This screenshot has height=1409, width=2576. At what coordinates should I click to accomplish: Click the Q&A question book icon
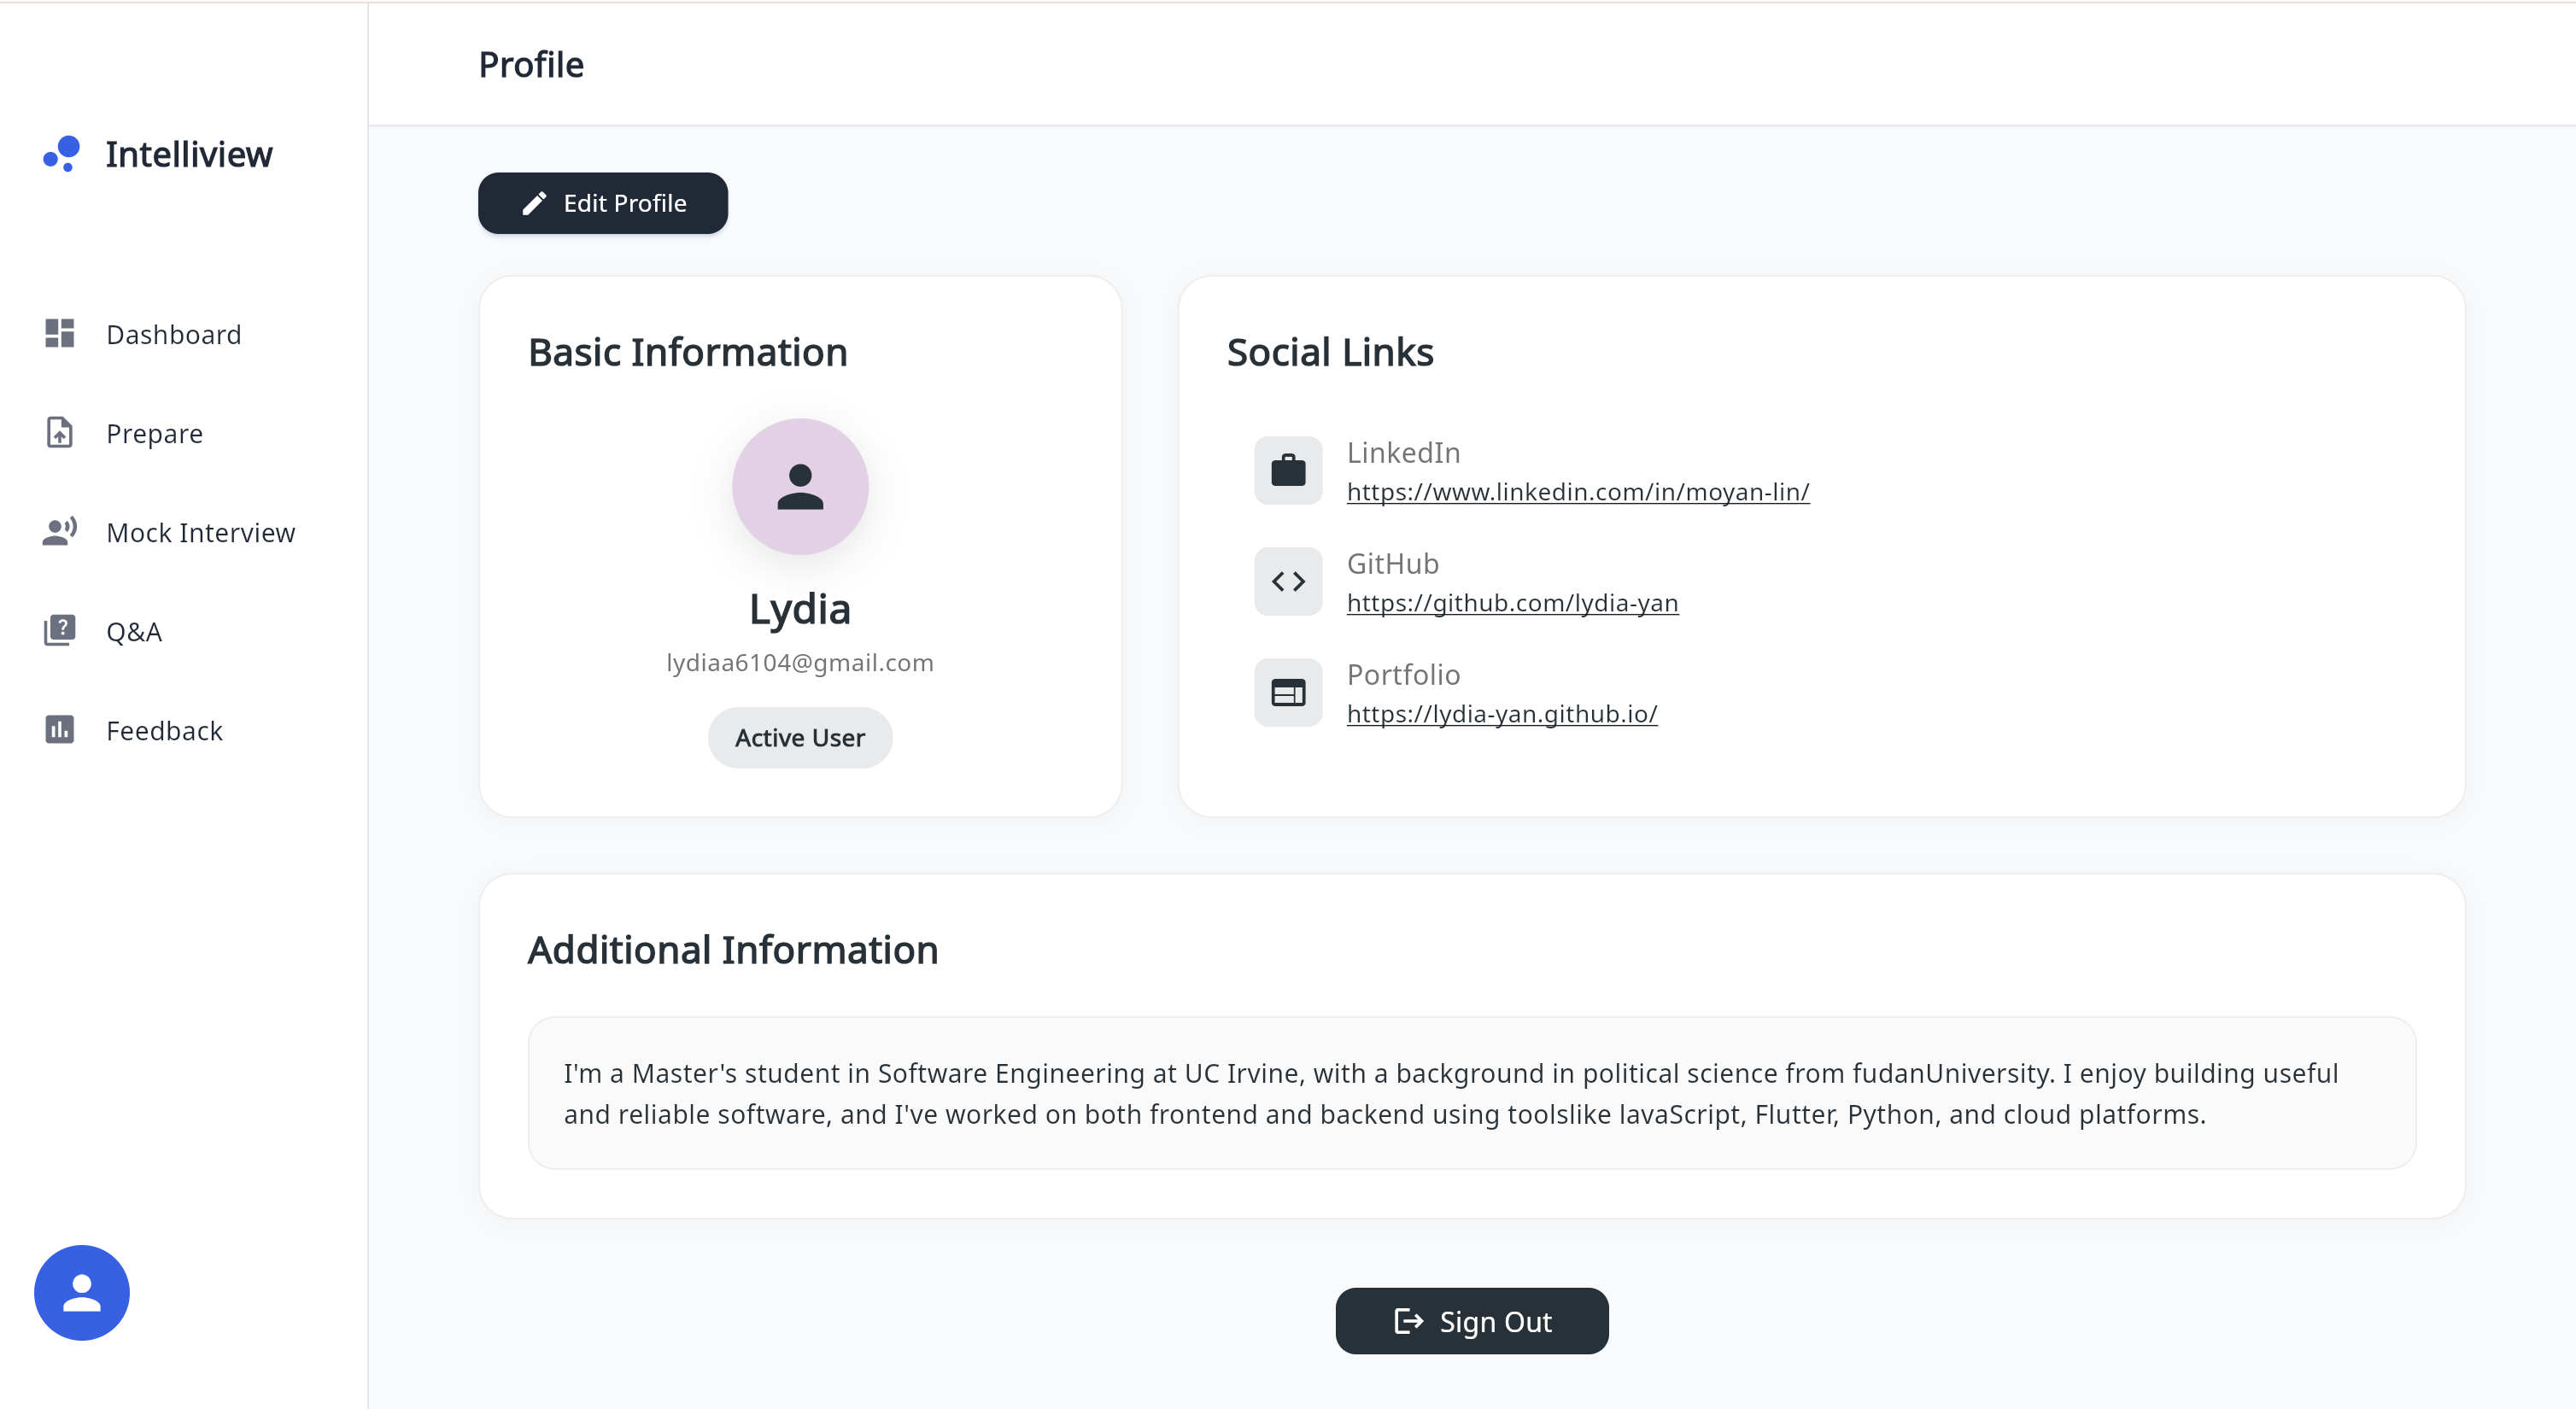click(59, 631)
